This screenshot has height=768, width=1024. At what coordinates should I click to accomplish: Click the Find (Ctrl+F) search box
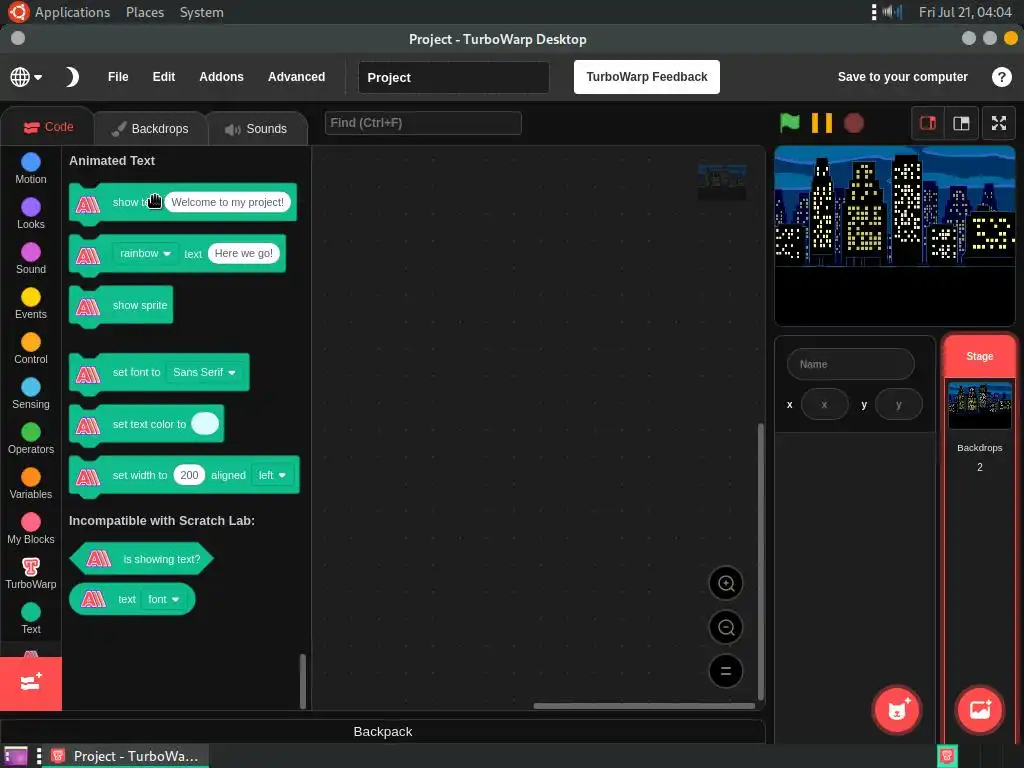tap(423, 123)
